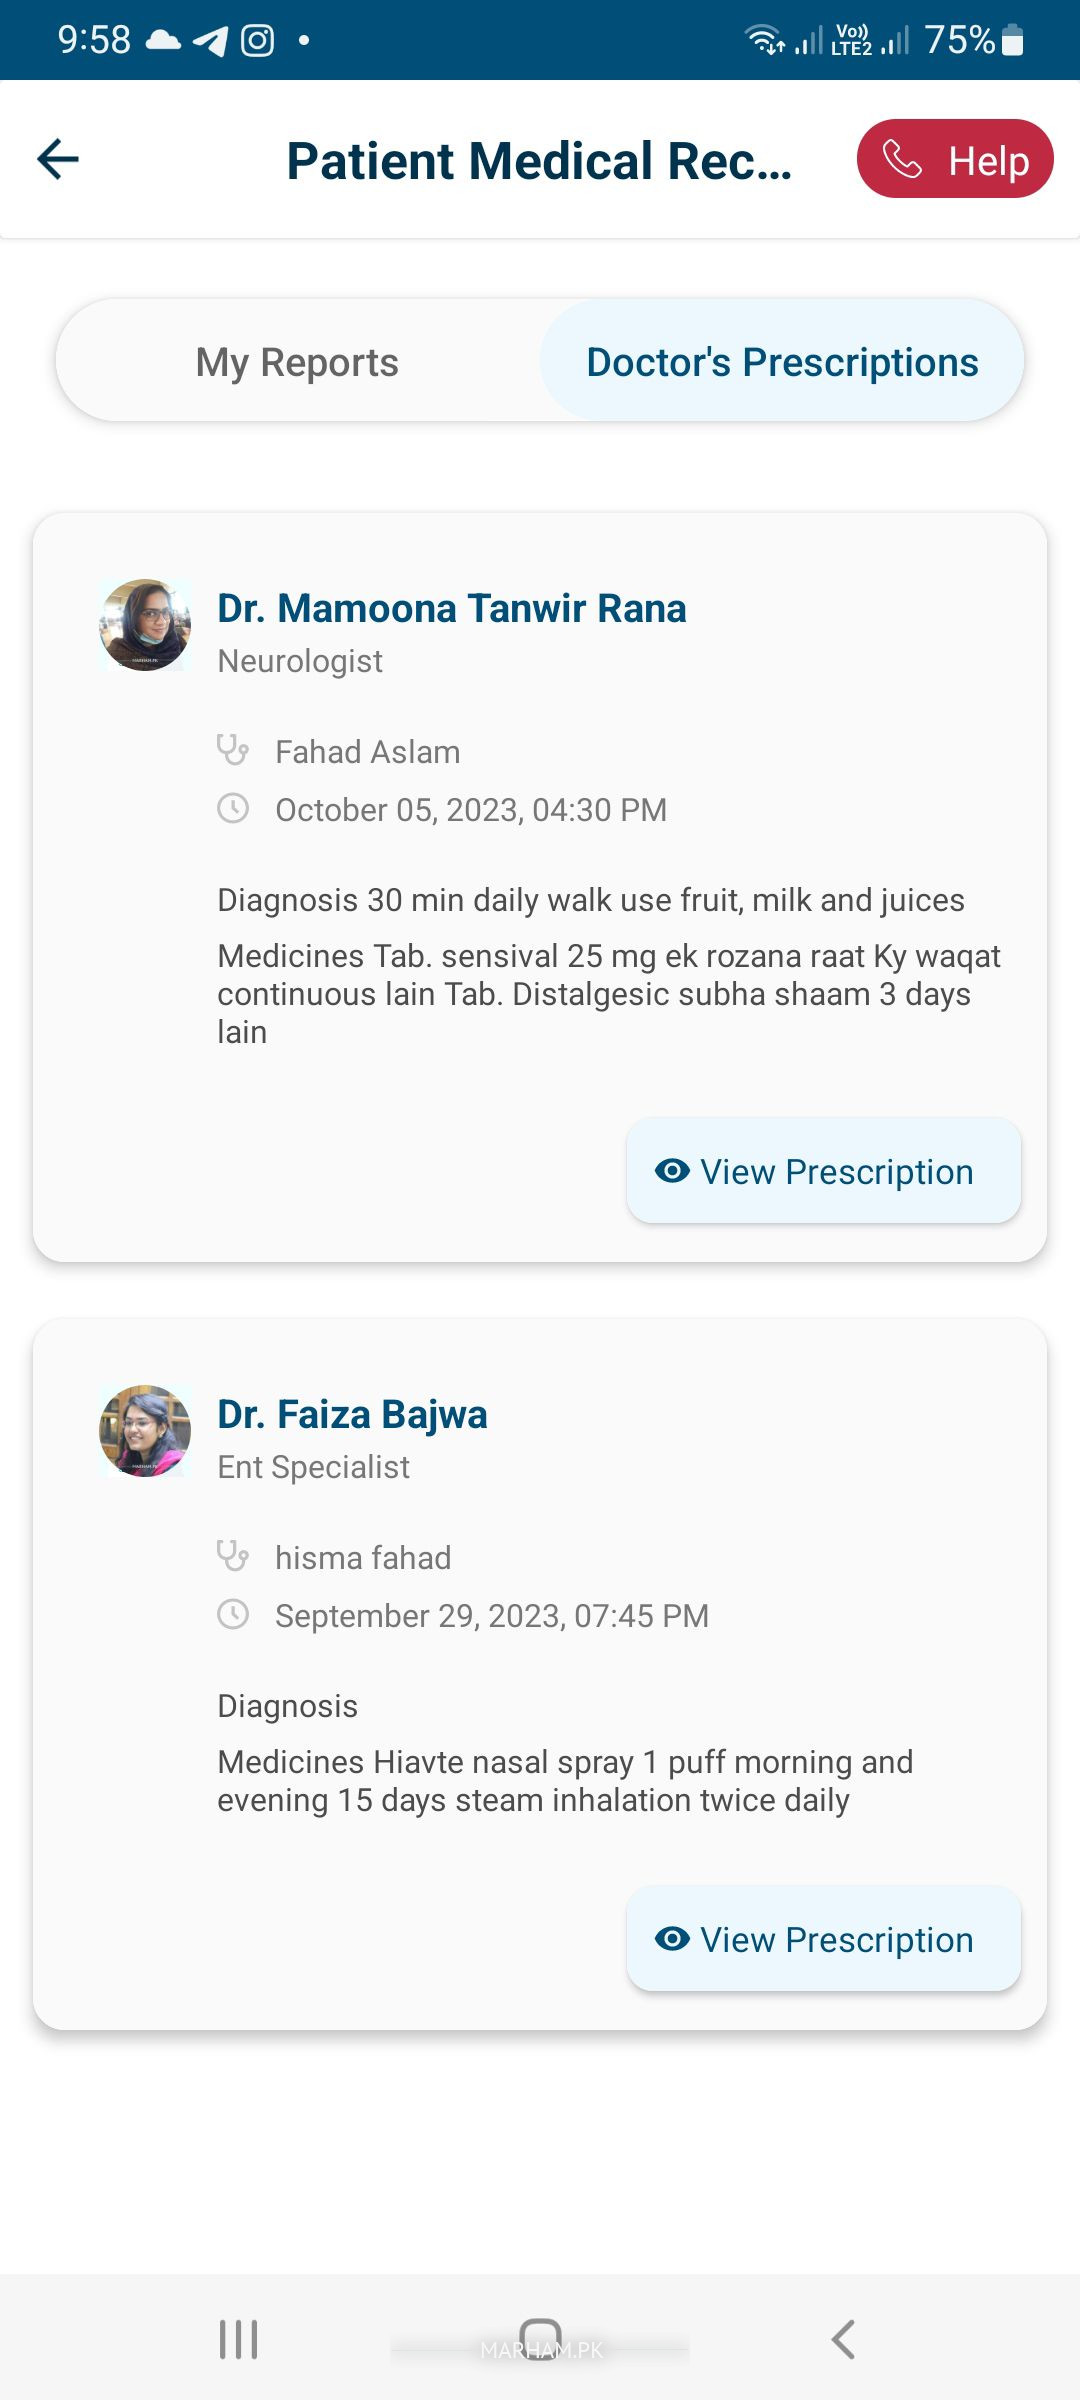1080x2400 pixels.
Task: Tap eye icon on Dr. Mamoona's prescription button
Action: pyautogui.click(x=672, y=1170)
